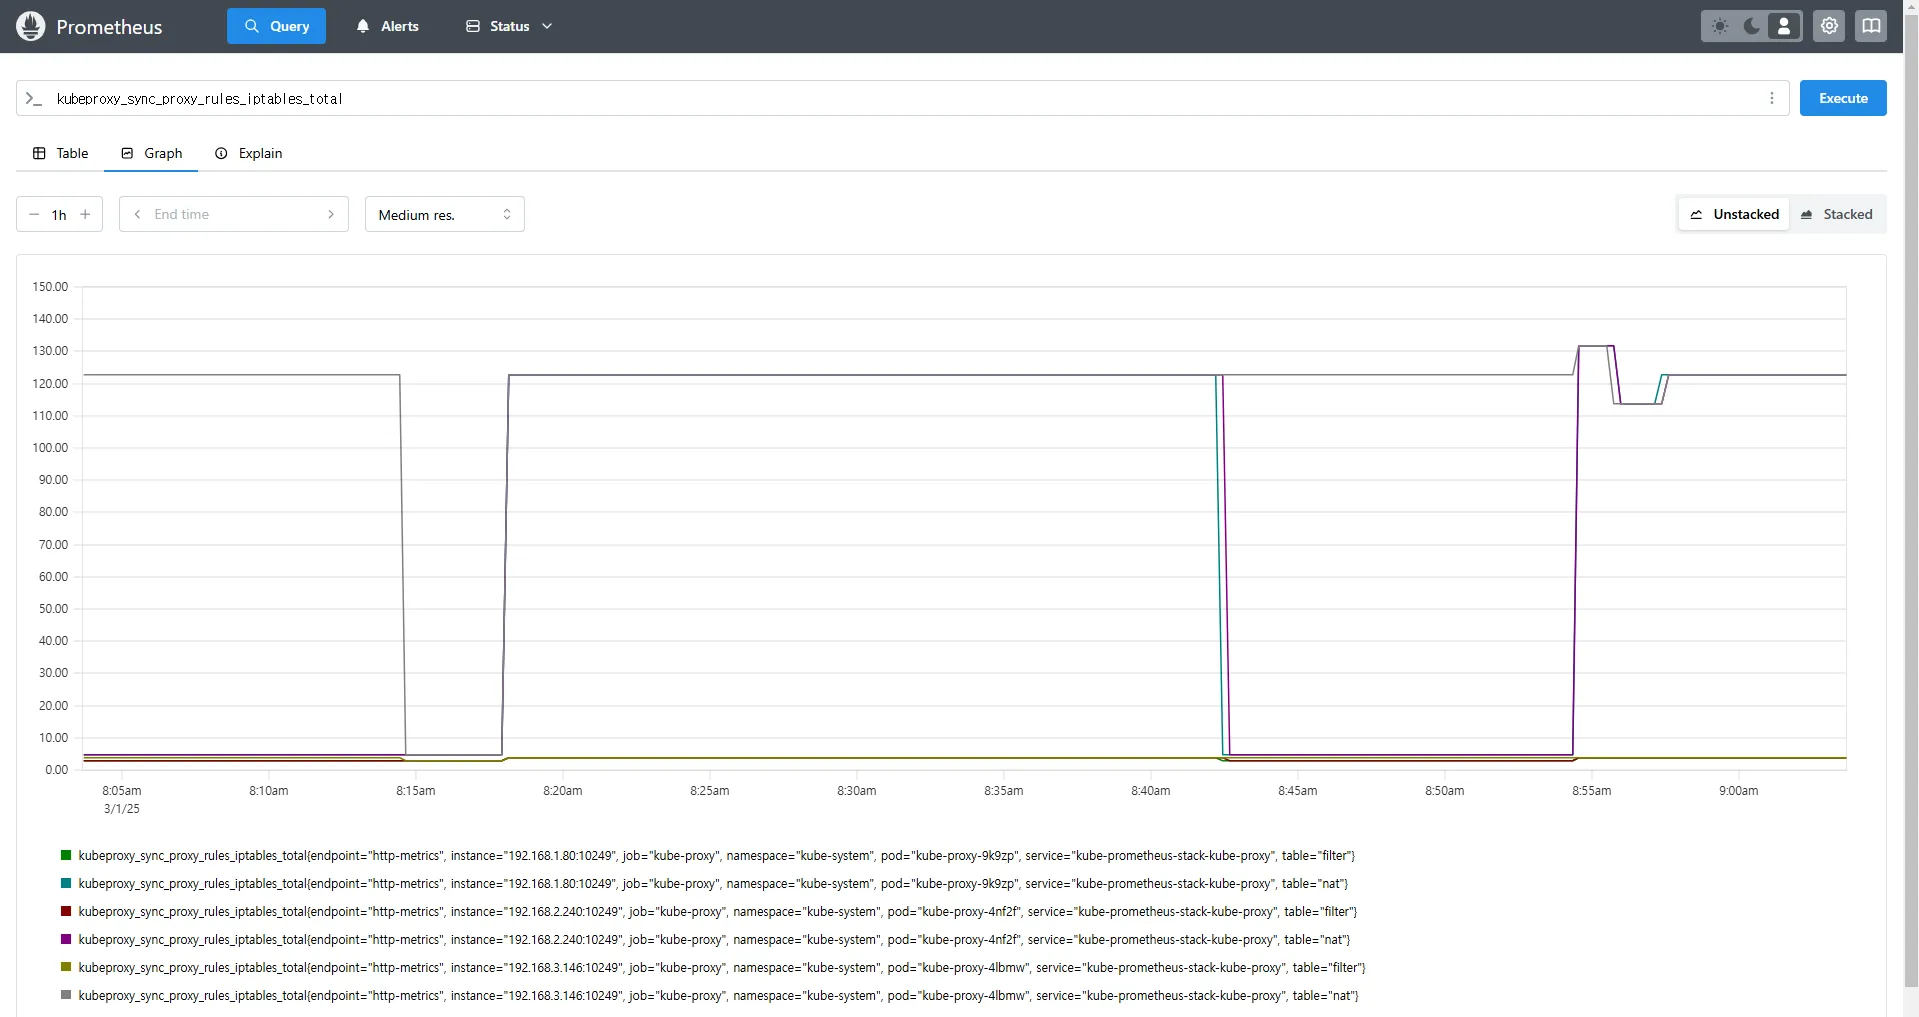
Task: Decrease the time range with minus
Action: point(34,214)
